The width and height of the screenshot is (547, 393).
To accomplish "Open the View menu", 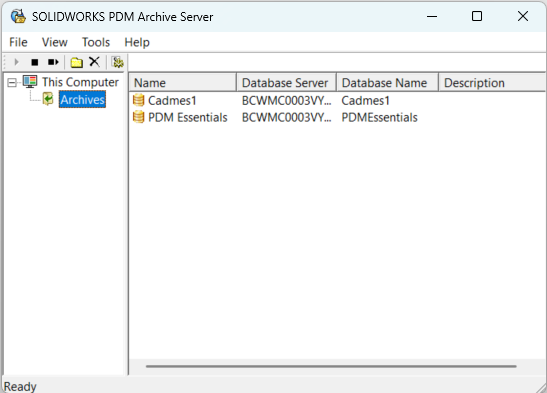I will coord(55,42).
